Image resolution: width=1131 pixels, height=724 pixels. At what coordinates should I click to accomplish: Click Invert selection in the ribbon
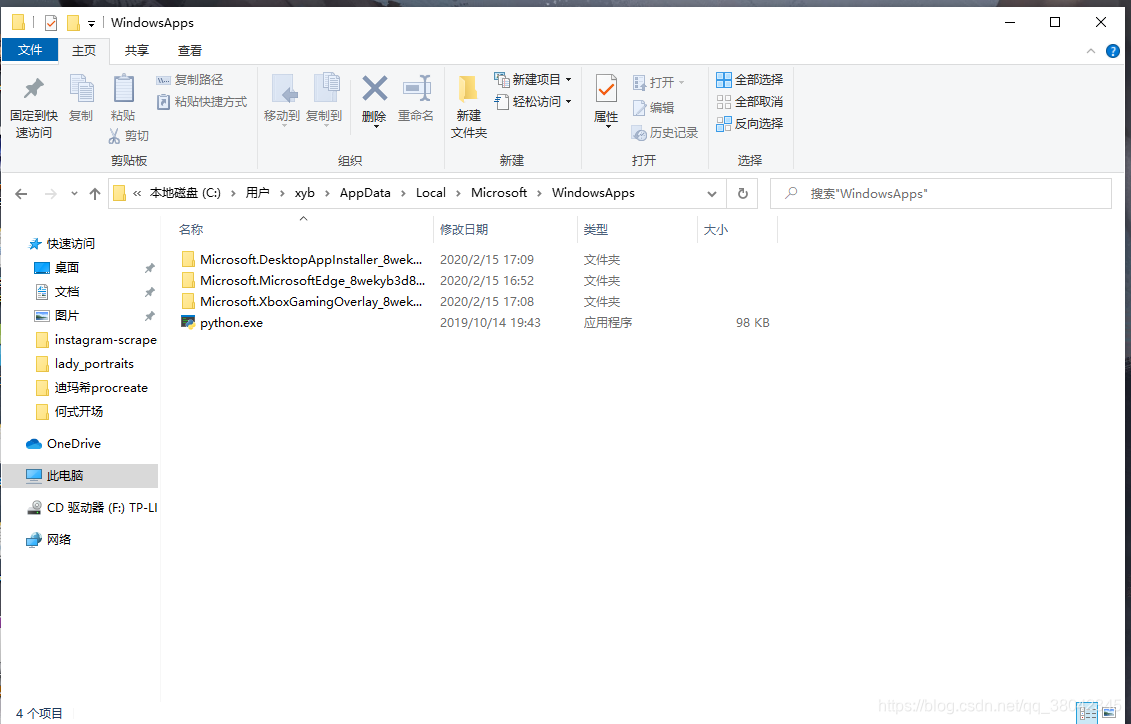tap(749, 123)
